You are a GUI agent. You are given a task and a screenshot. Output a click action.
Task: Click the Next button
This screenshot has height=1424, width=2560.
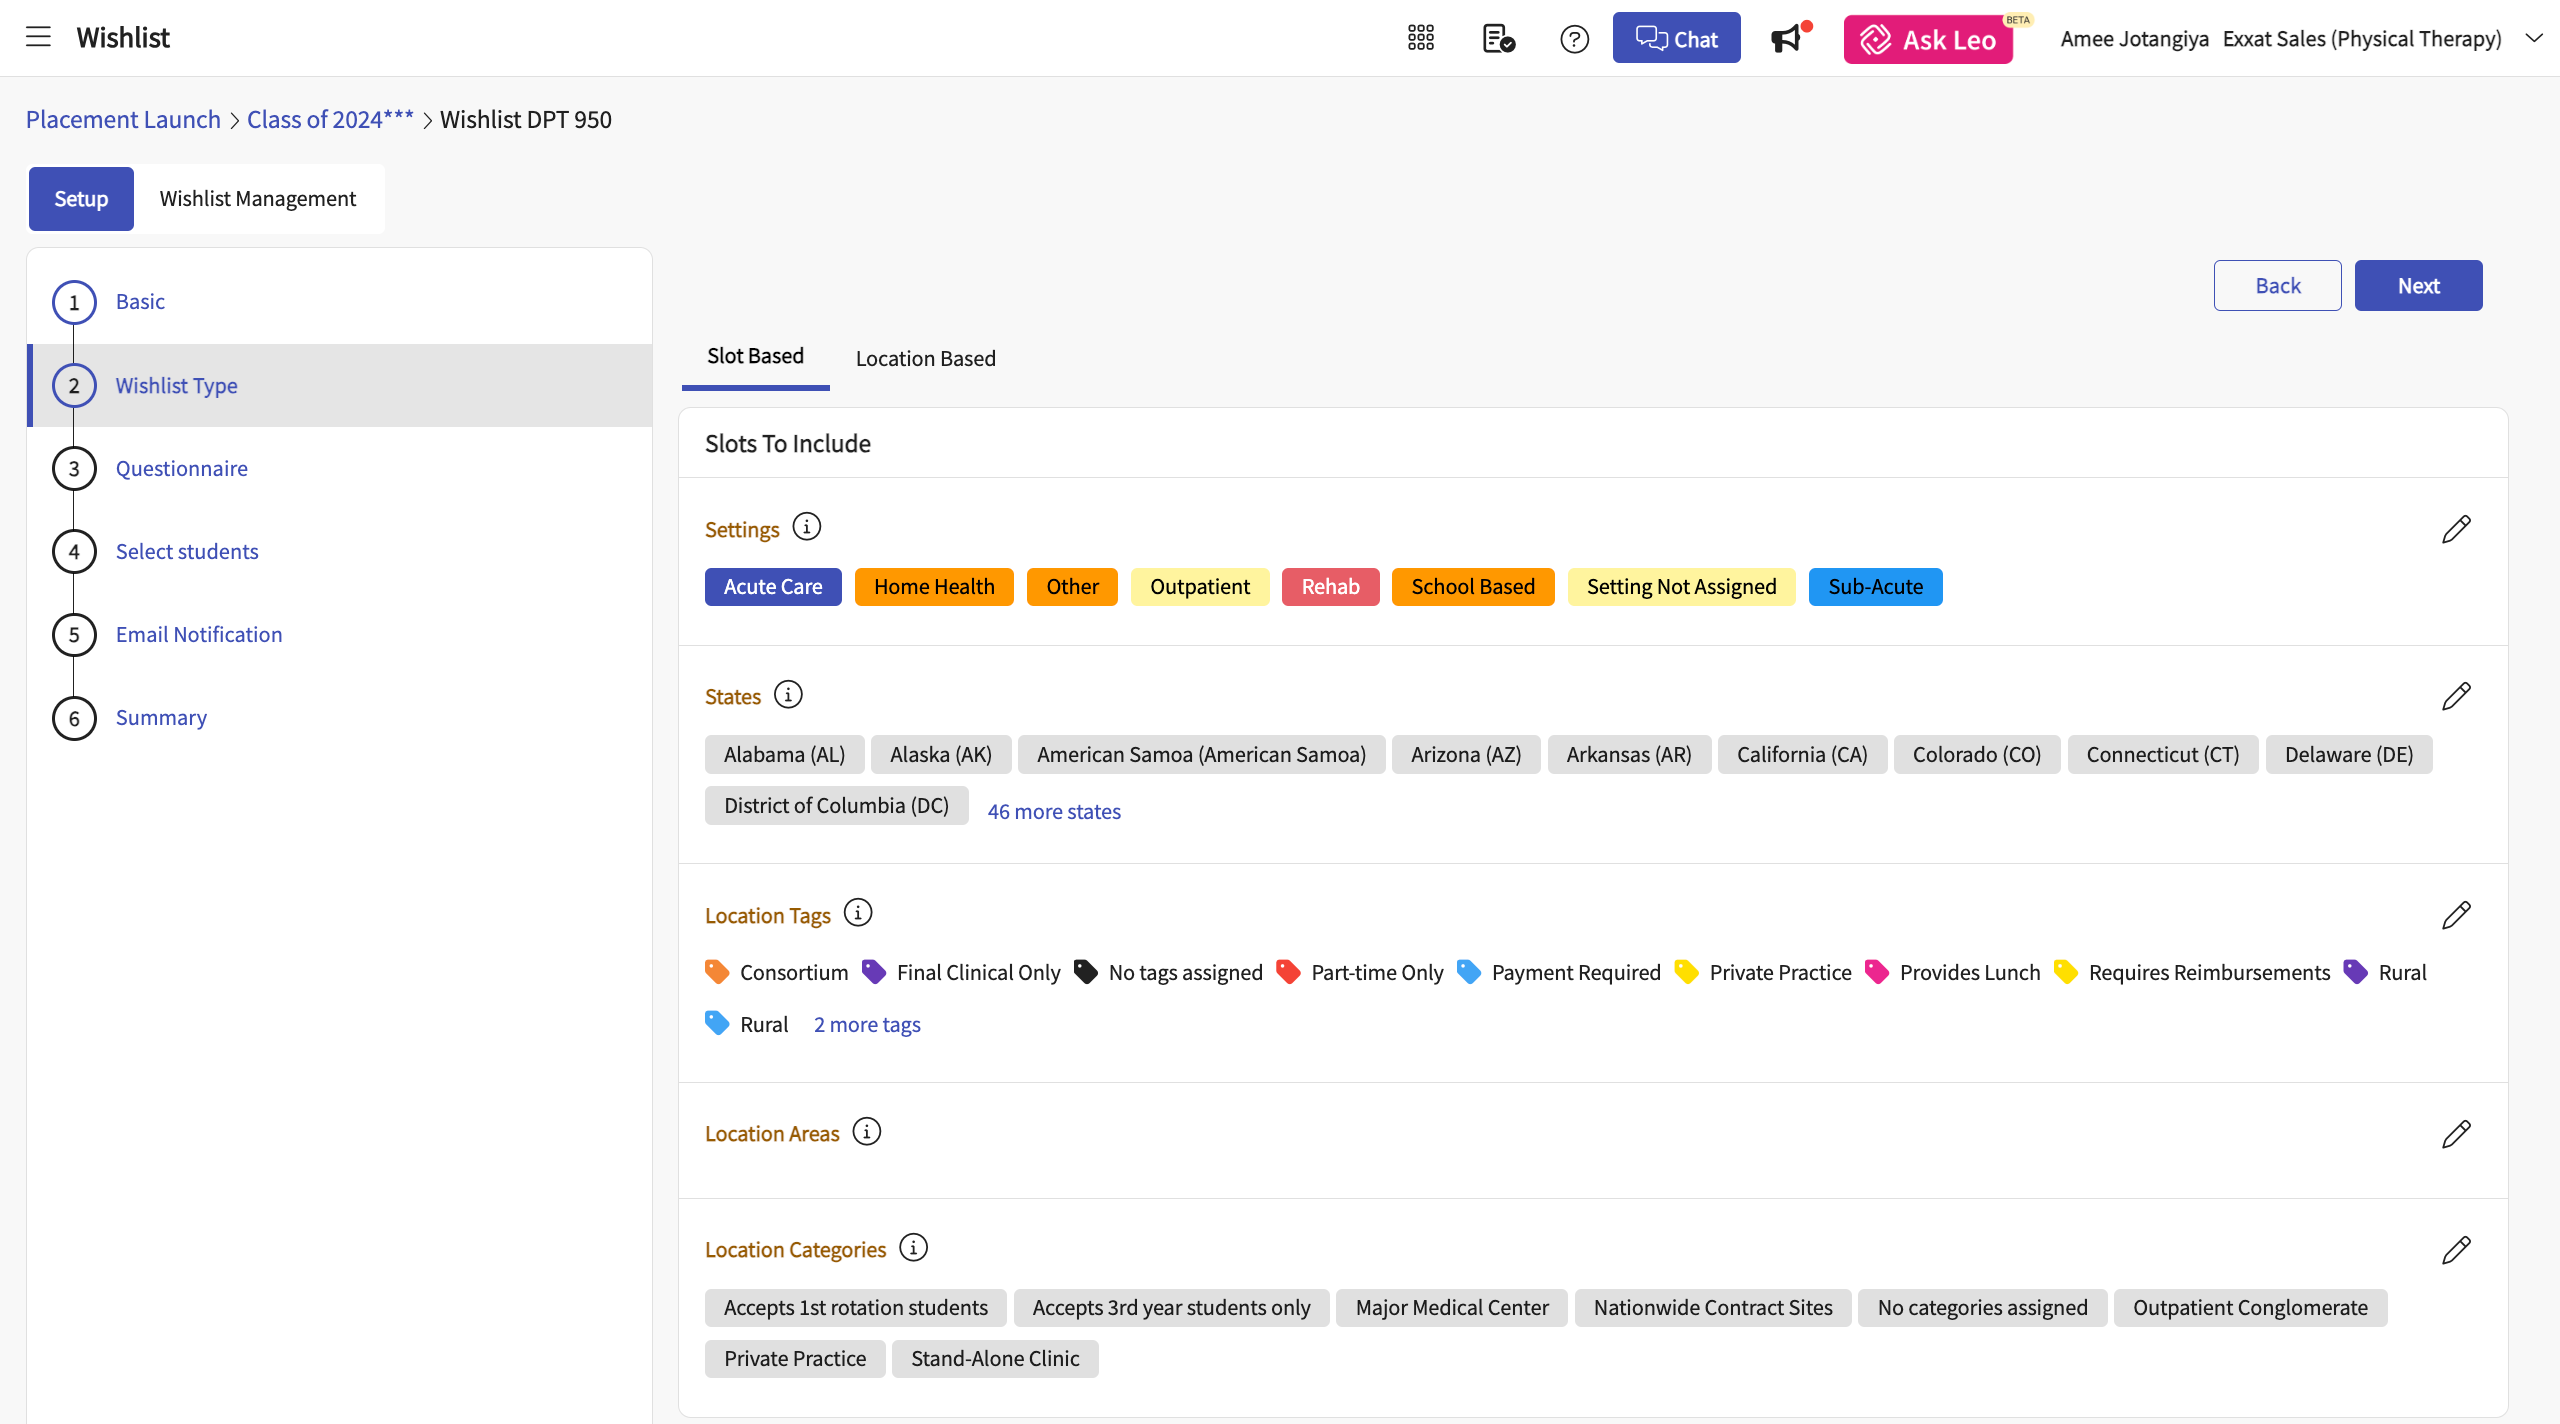coord(2417,286)
